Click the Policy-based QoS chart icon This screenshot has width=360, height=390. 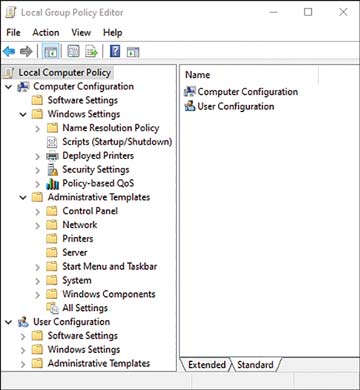(x=52, y=184)
